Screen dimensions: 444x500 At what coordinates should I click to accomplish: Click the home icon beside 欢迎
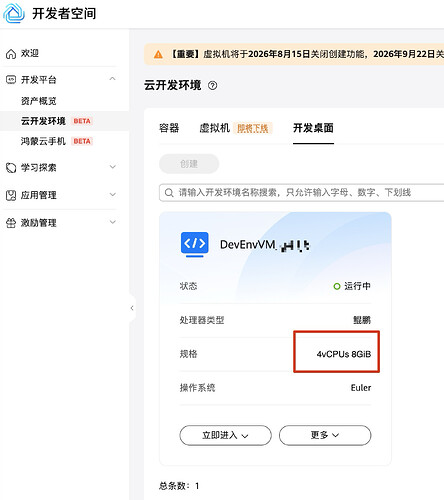(x=11, y=54)
